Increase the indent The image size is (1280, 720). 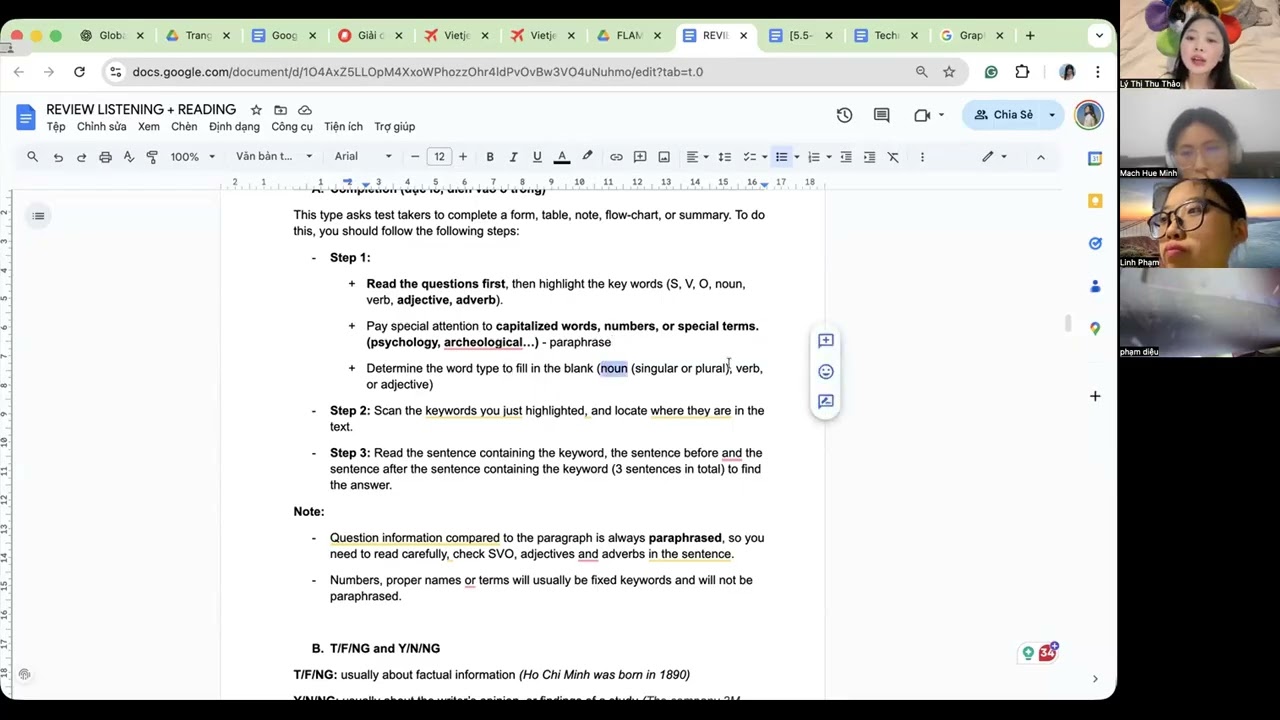tap(869, 157)
